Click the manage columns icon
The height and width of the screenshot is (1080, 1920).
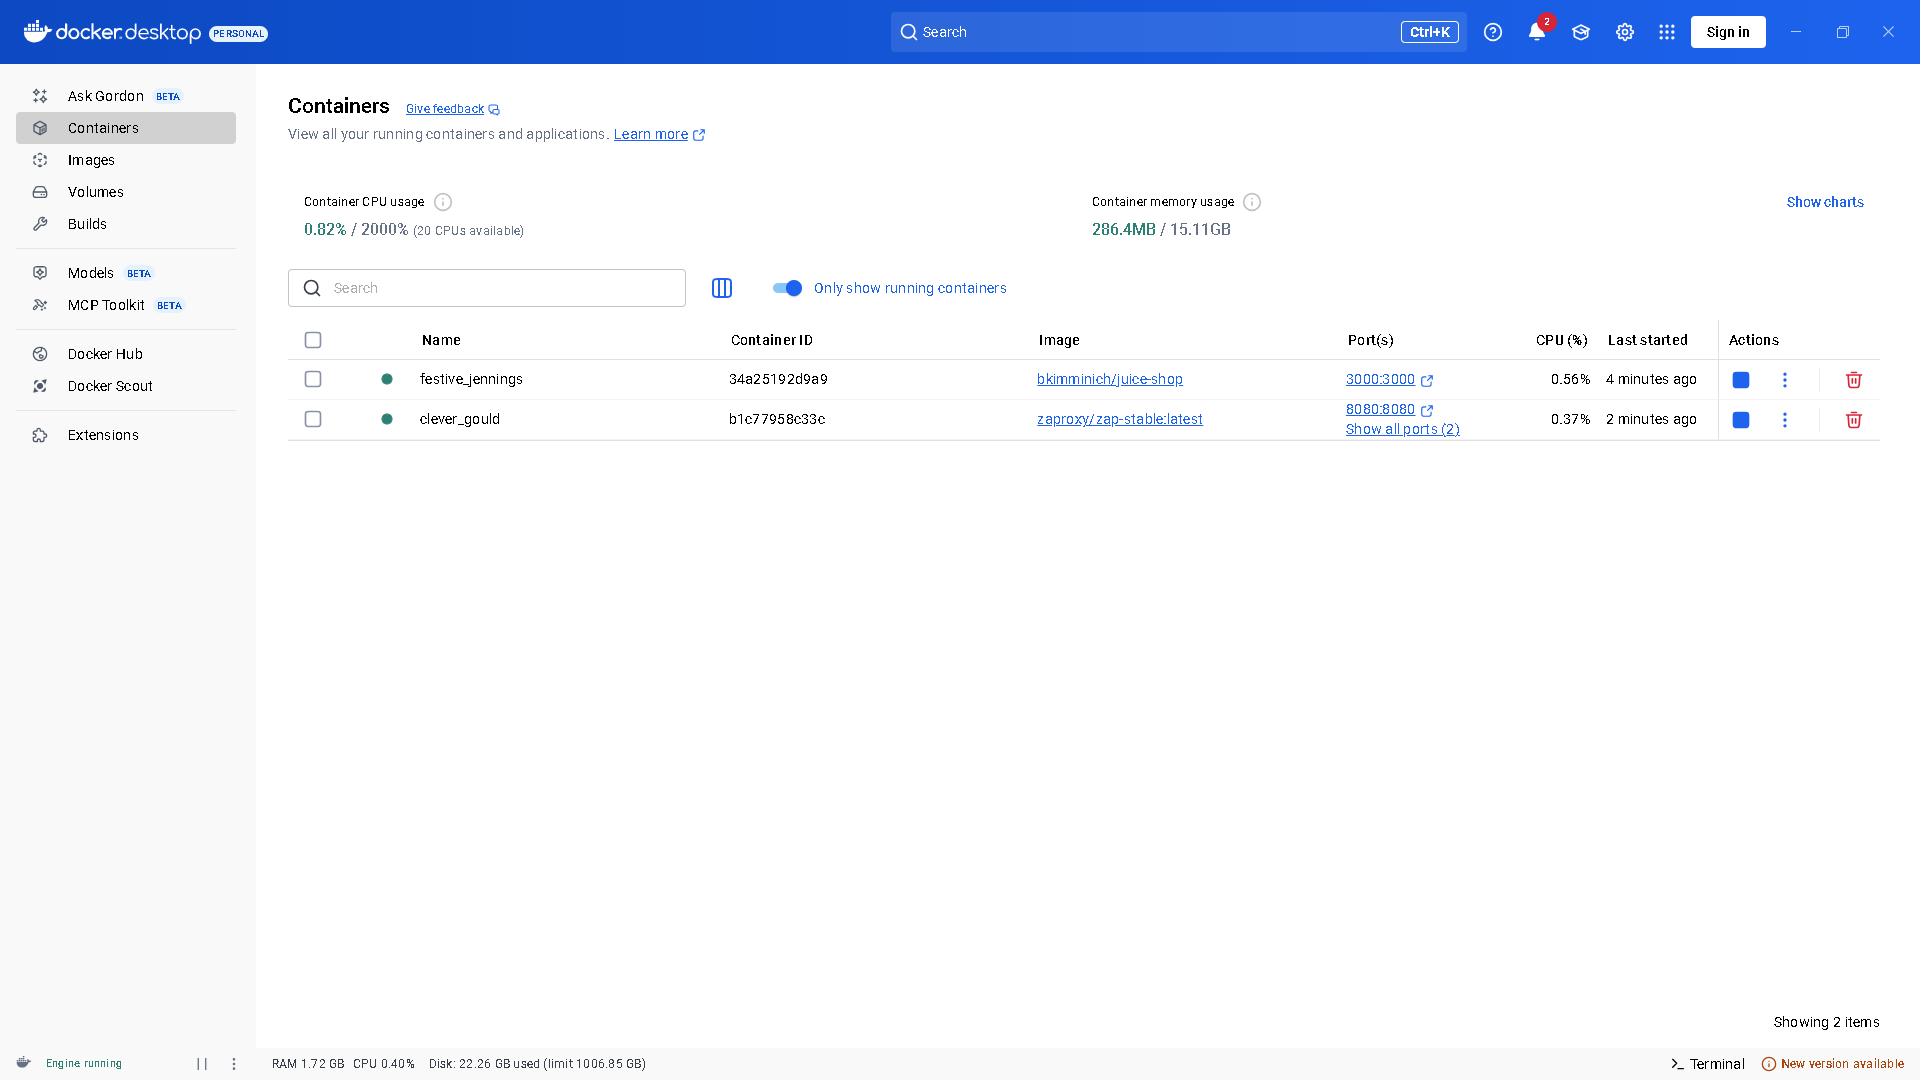tap(722, 288)
